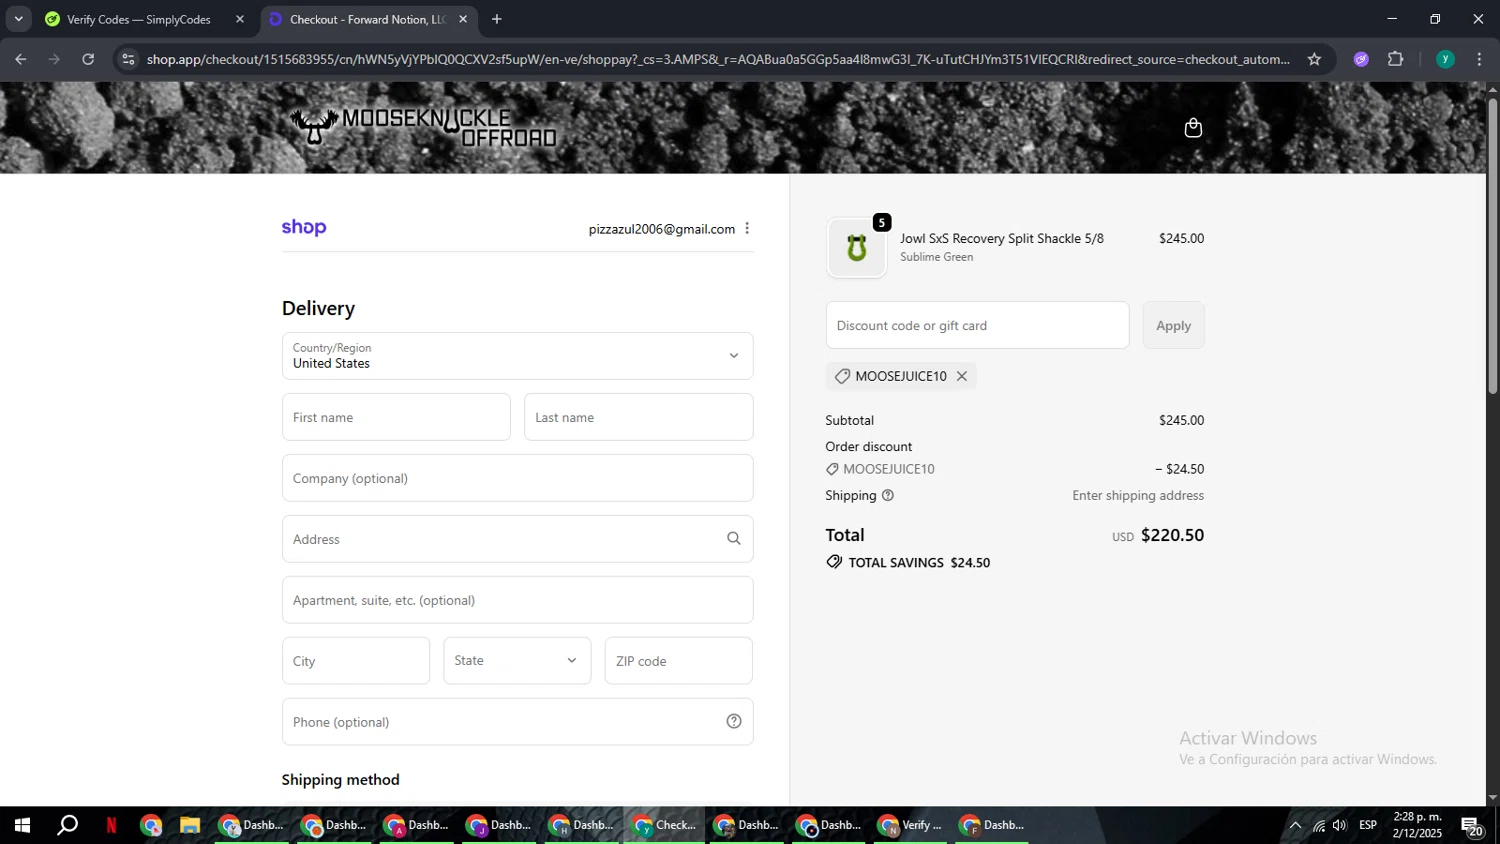The width and height of the screenshot is (1500, 844).
Task: Open the Chrome extension icon beside bookmark star
Action: (1361, 59)
